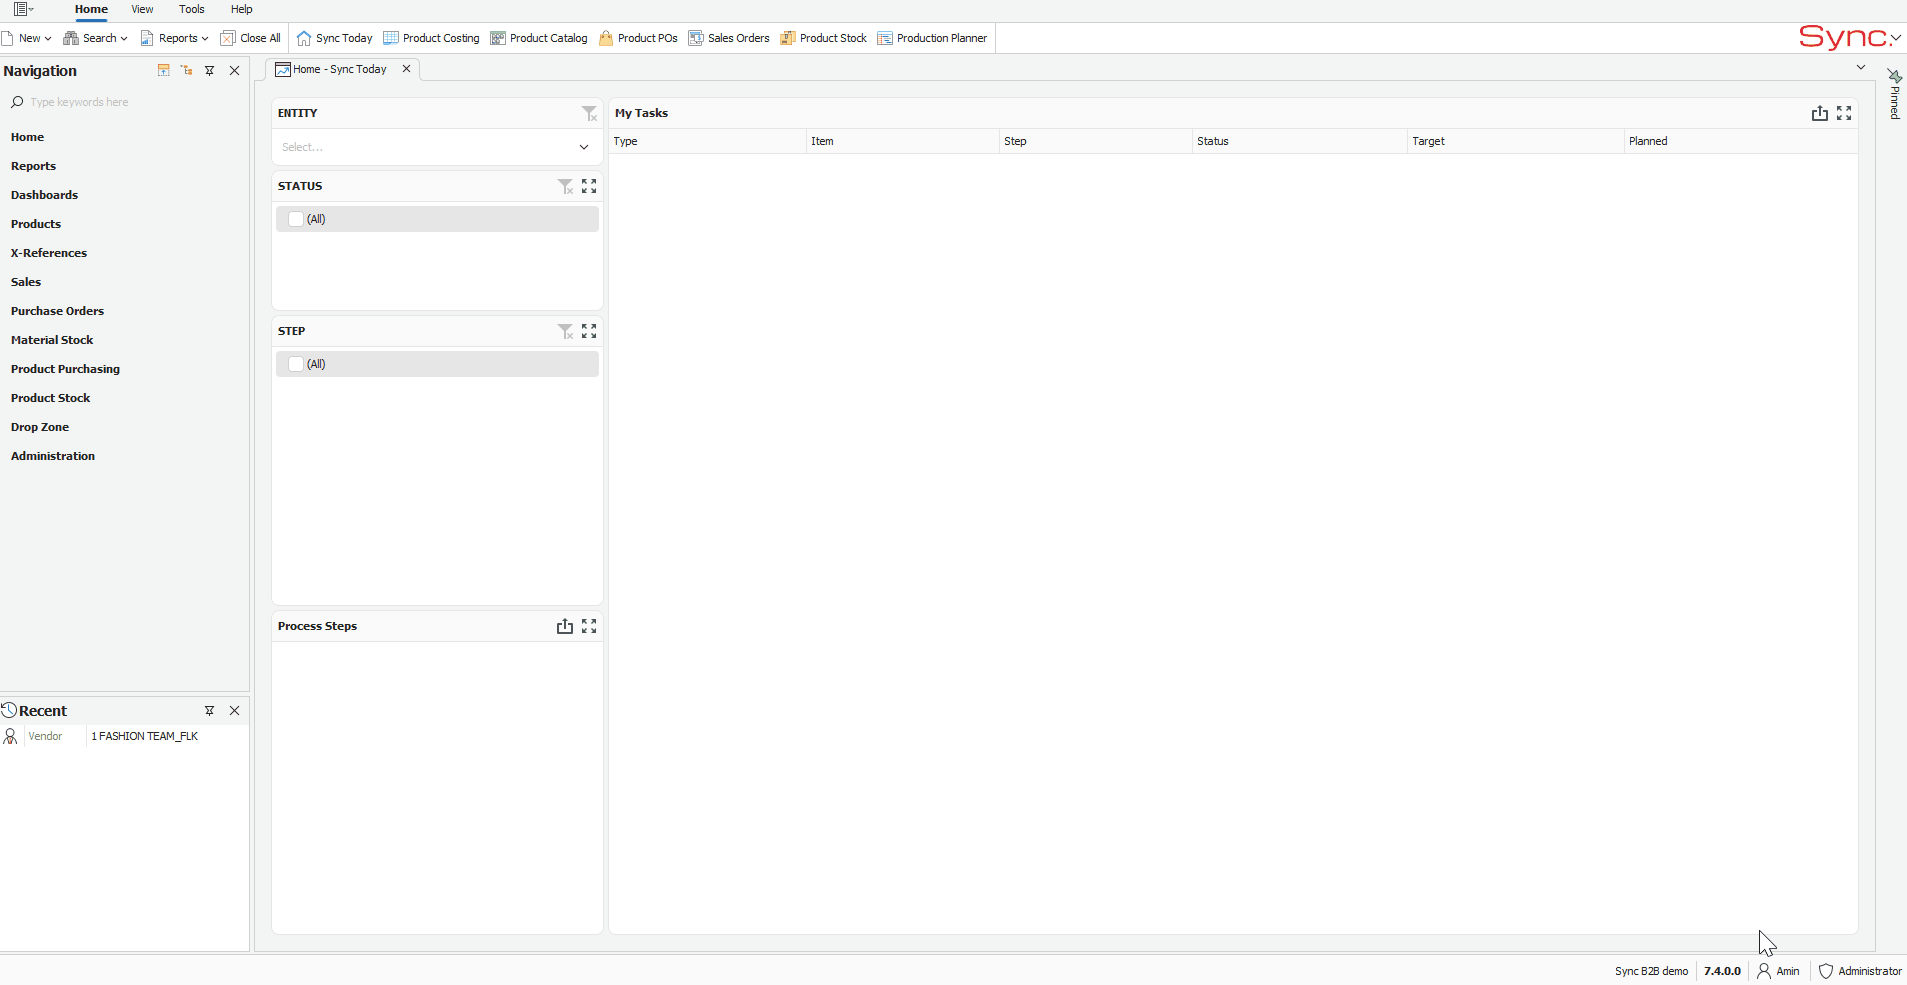Select Material Stock in navigation
Screen dimensions: 1907x985
pos(52,340)
